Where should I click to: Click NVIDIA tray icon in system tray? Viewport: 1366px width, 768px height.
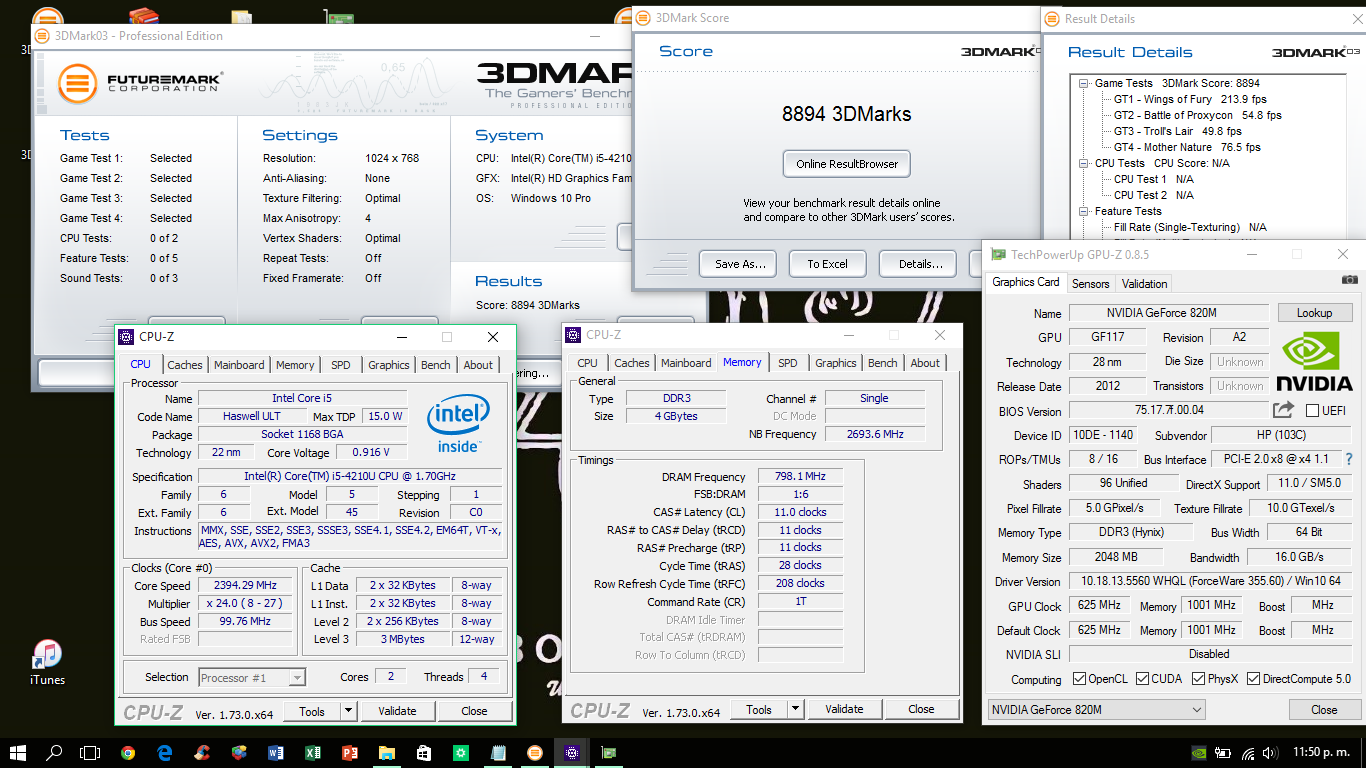pos(1199,753)
